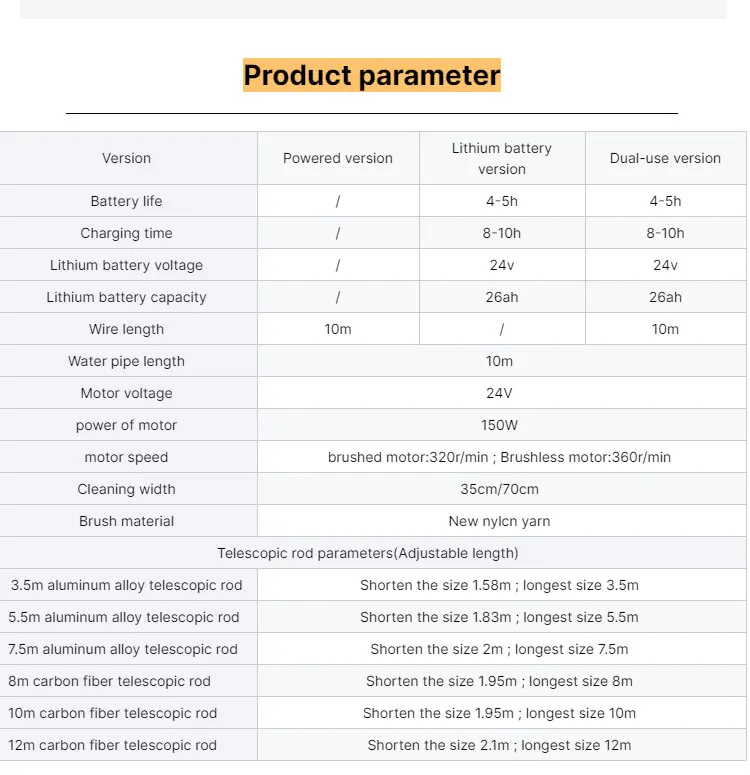Select the Dual-use version column header
This screenshot has width=750, height=775.
point(665,158)
